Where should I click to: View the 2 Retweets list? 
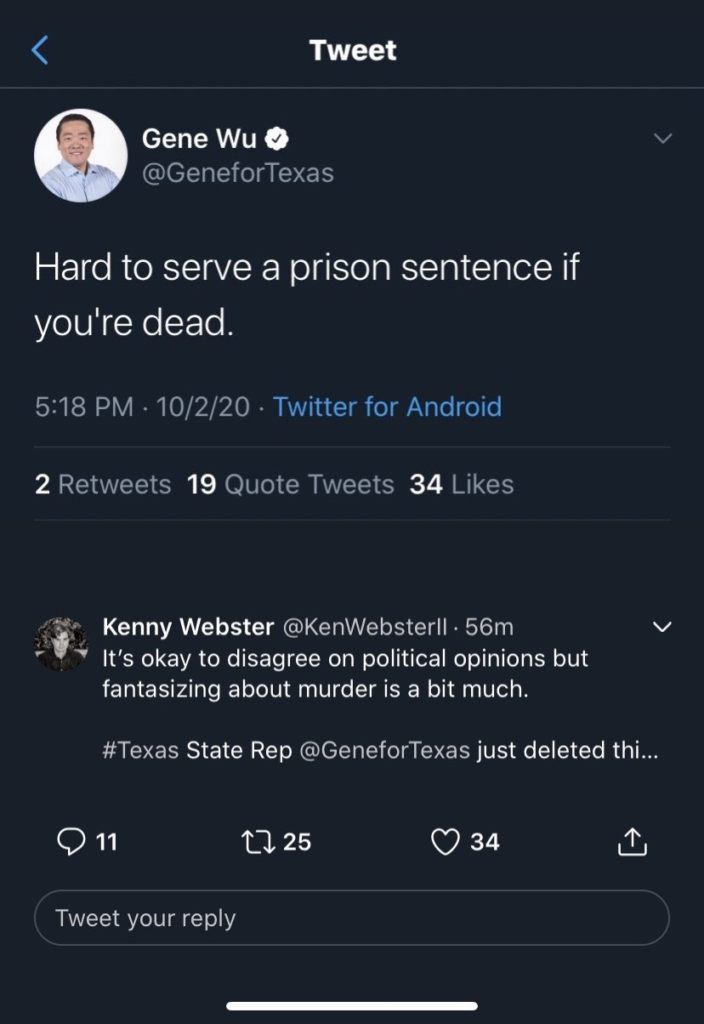[102, 484]
